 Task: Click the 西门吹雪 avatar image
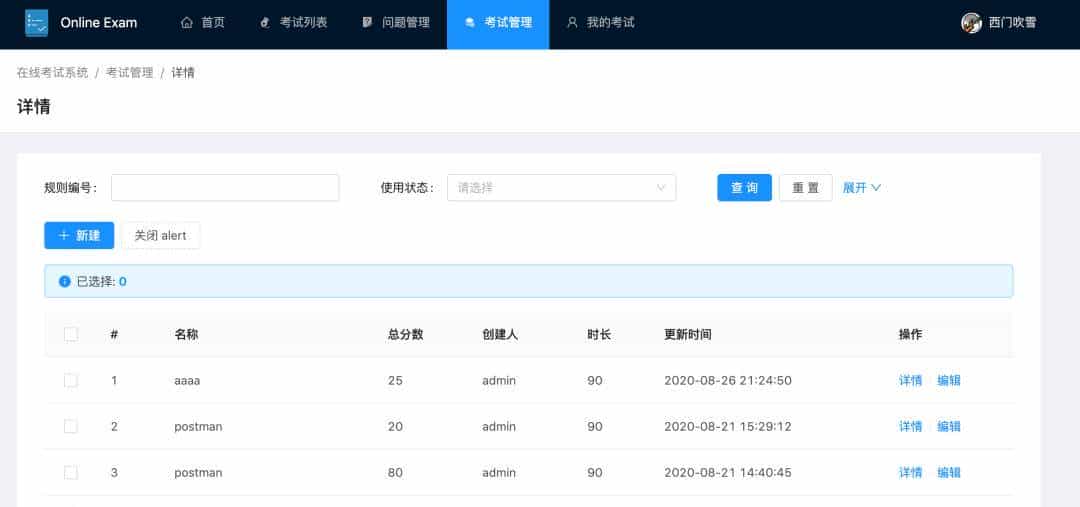971,23
